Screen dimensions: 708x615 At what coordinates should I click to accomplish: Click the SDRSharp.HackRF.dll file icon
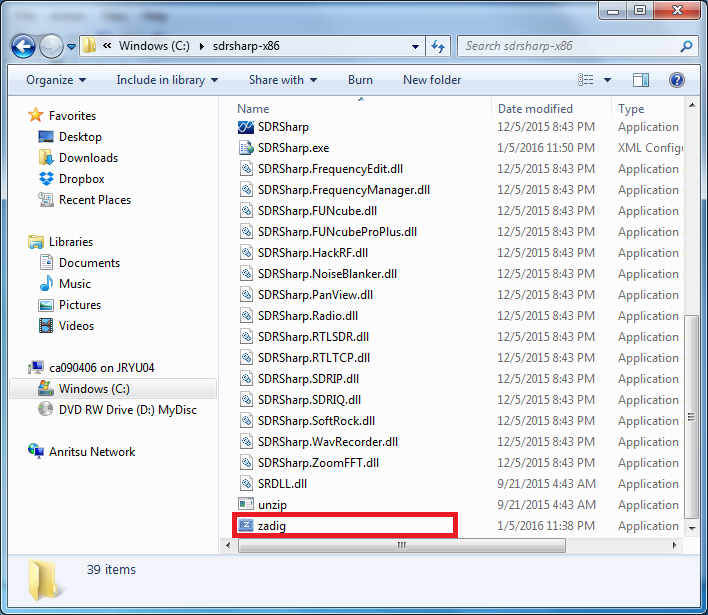246,253
